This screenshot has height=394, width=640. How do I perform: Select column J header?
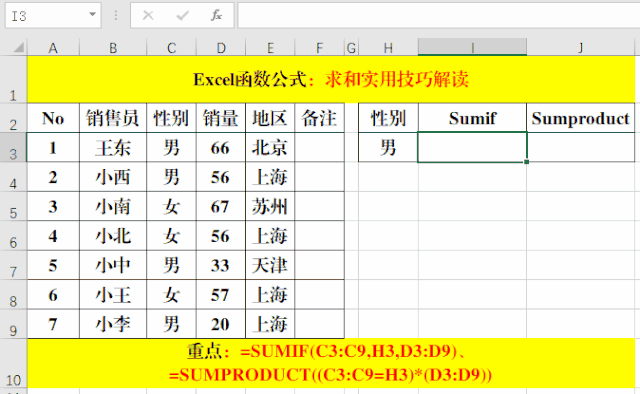coord(580,48)
